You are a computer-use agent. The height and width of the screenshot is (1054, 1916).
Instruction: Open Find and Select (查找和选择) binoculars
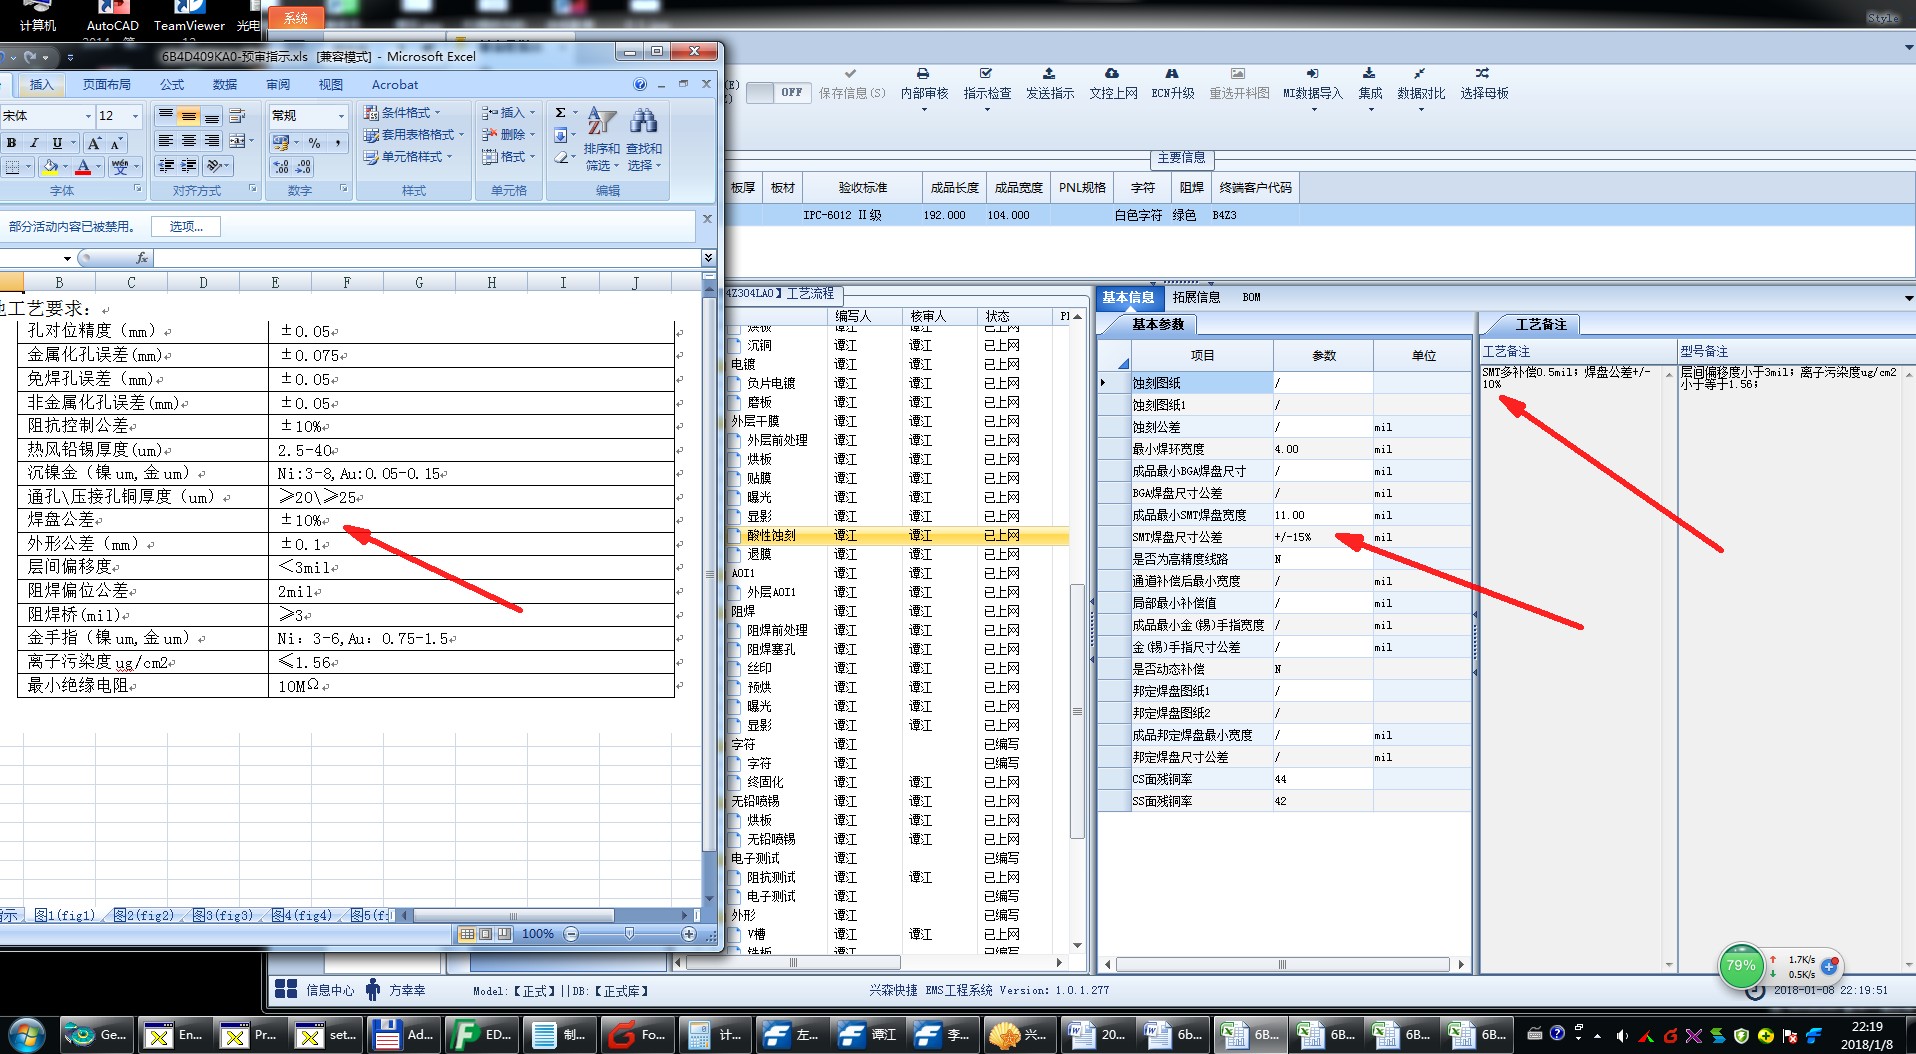point(644,139)
